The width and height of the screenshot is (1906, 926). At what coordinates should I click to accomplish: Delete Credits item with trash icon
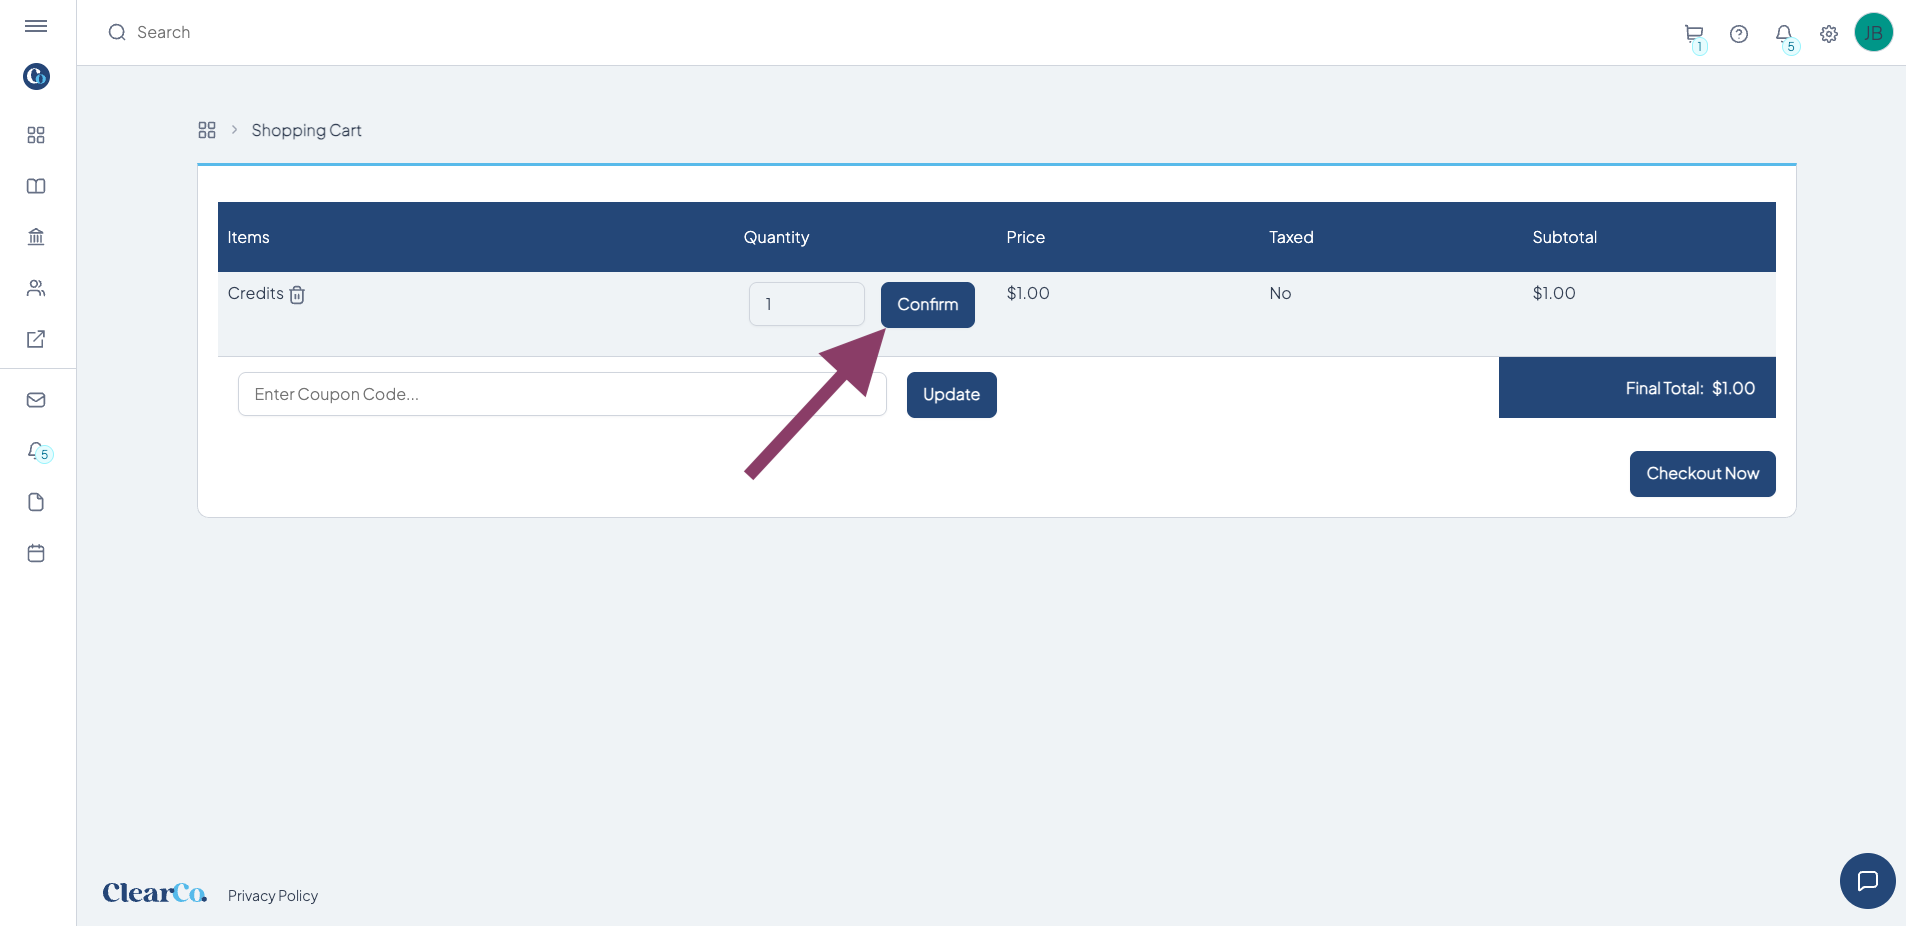pyautogui.click(x=297, y=294)
